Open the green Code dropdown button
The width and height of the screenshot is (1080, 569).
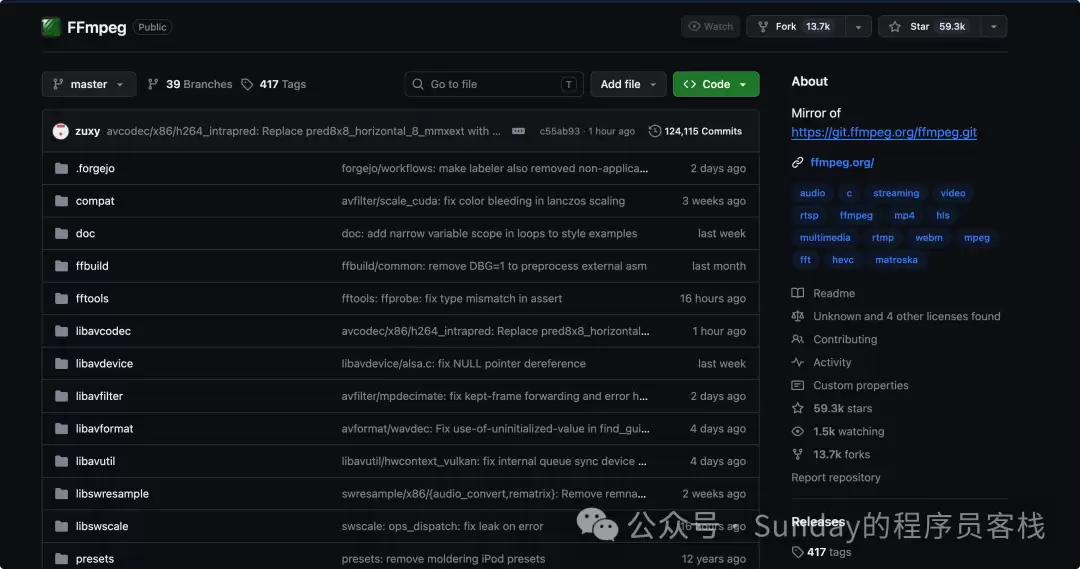click(x=716, y=84)
